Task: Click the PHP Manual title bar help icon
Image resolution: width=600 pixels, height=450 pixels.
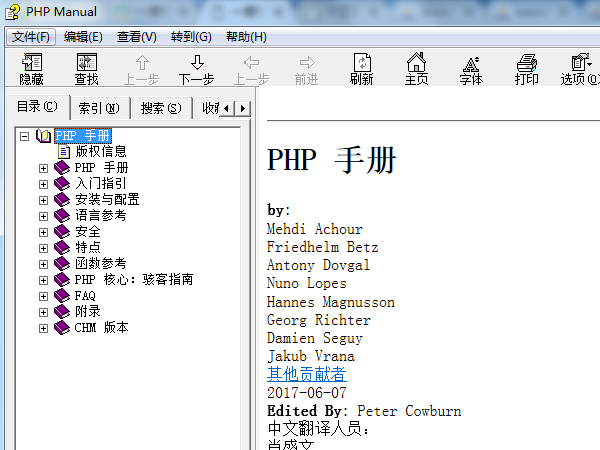Action: pyautogui.click(x=13, y=12)
